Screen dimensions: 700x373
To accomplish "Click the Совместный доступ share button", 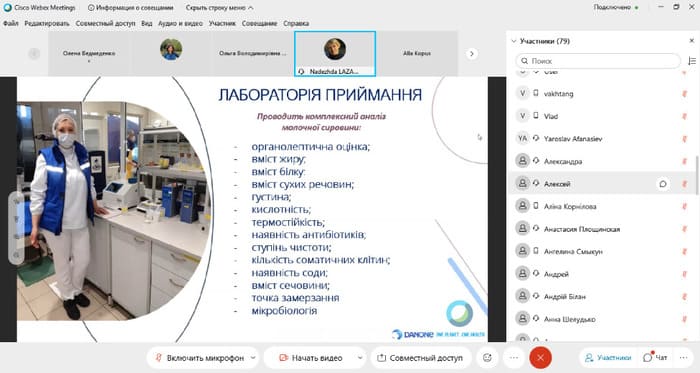I will (420, 358).
